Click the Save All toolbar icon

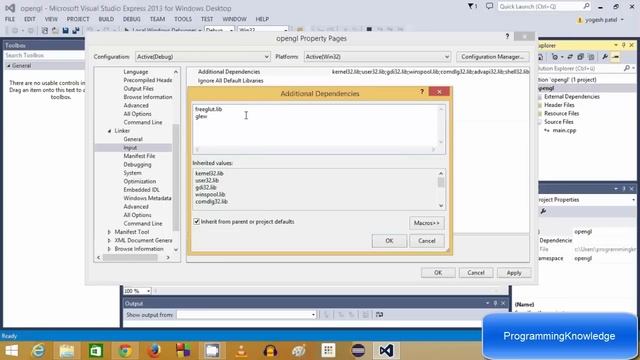click(76, 31)
